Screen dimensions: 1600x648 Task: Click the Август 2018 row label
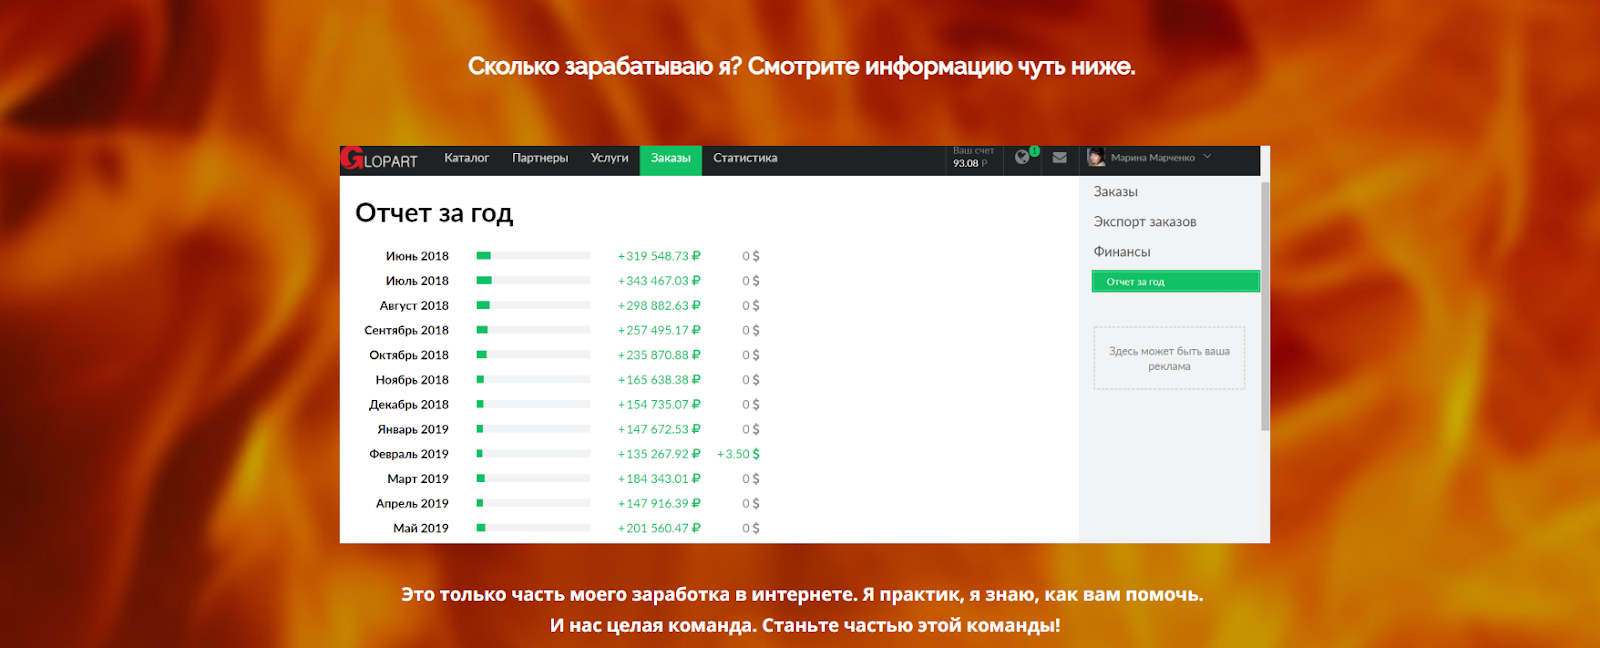pyautogui.click(x=414, y=306)
